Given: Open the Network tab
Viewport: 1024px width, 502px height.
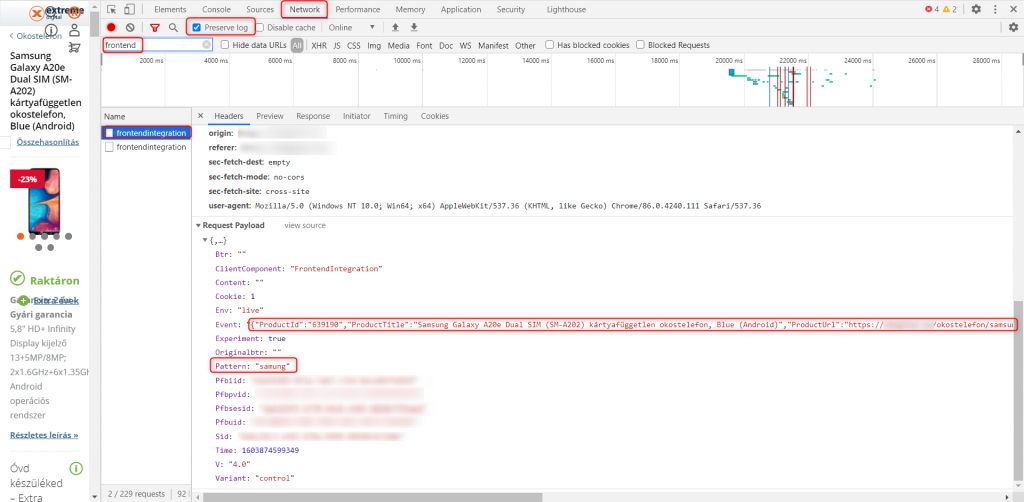Looking at the screenshot, I should [x=305, y=10].
